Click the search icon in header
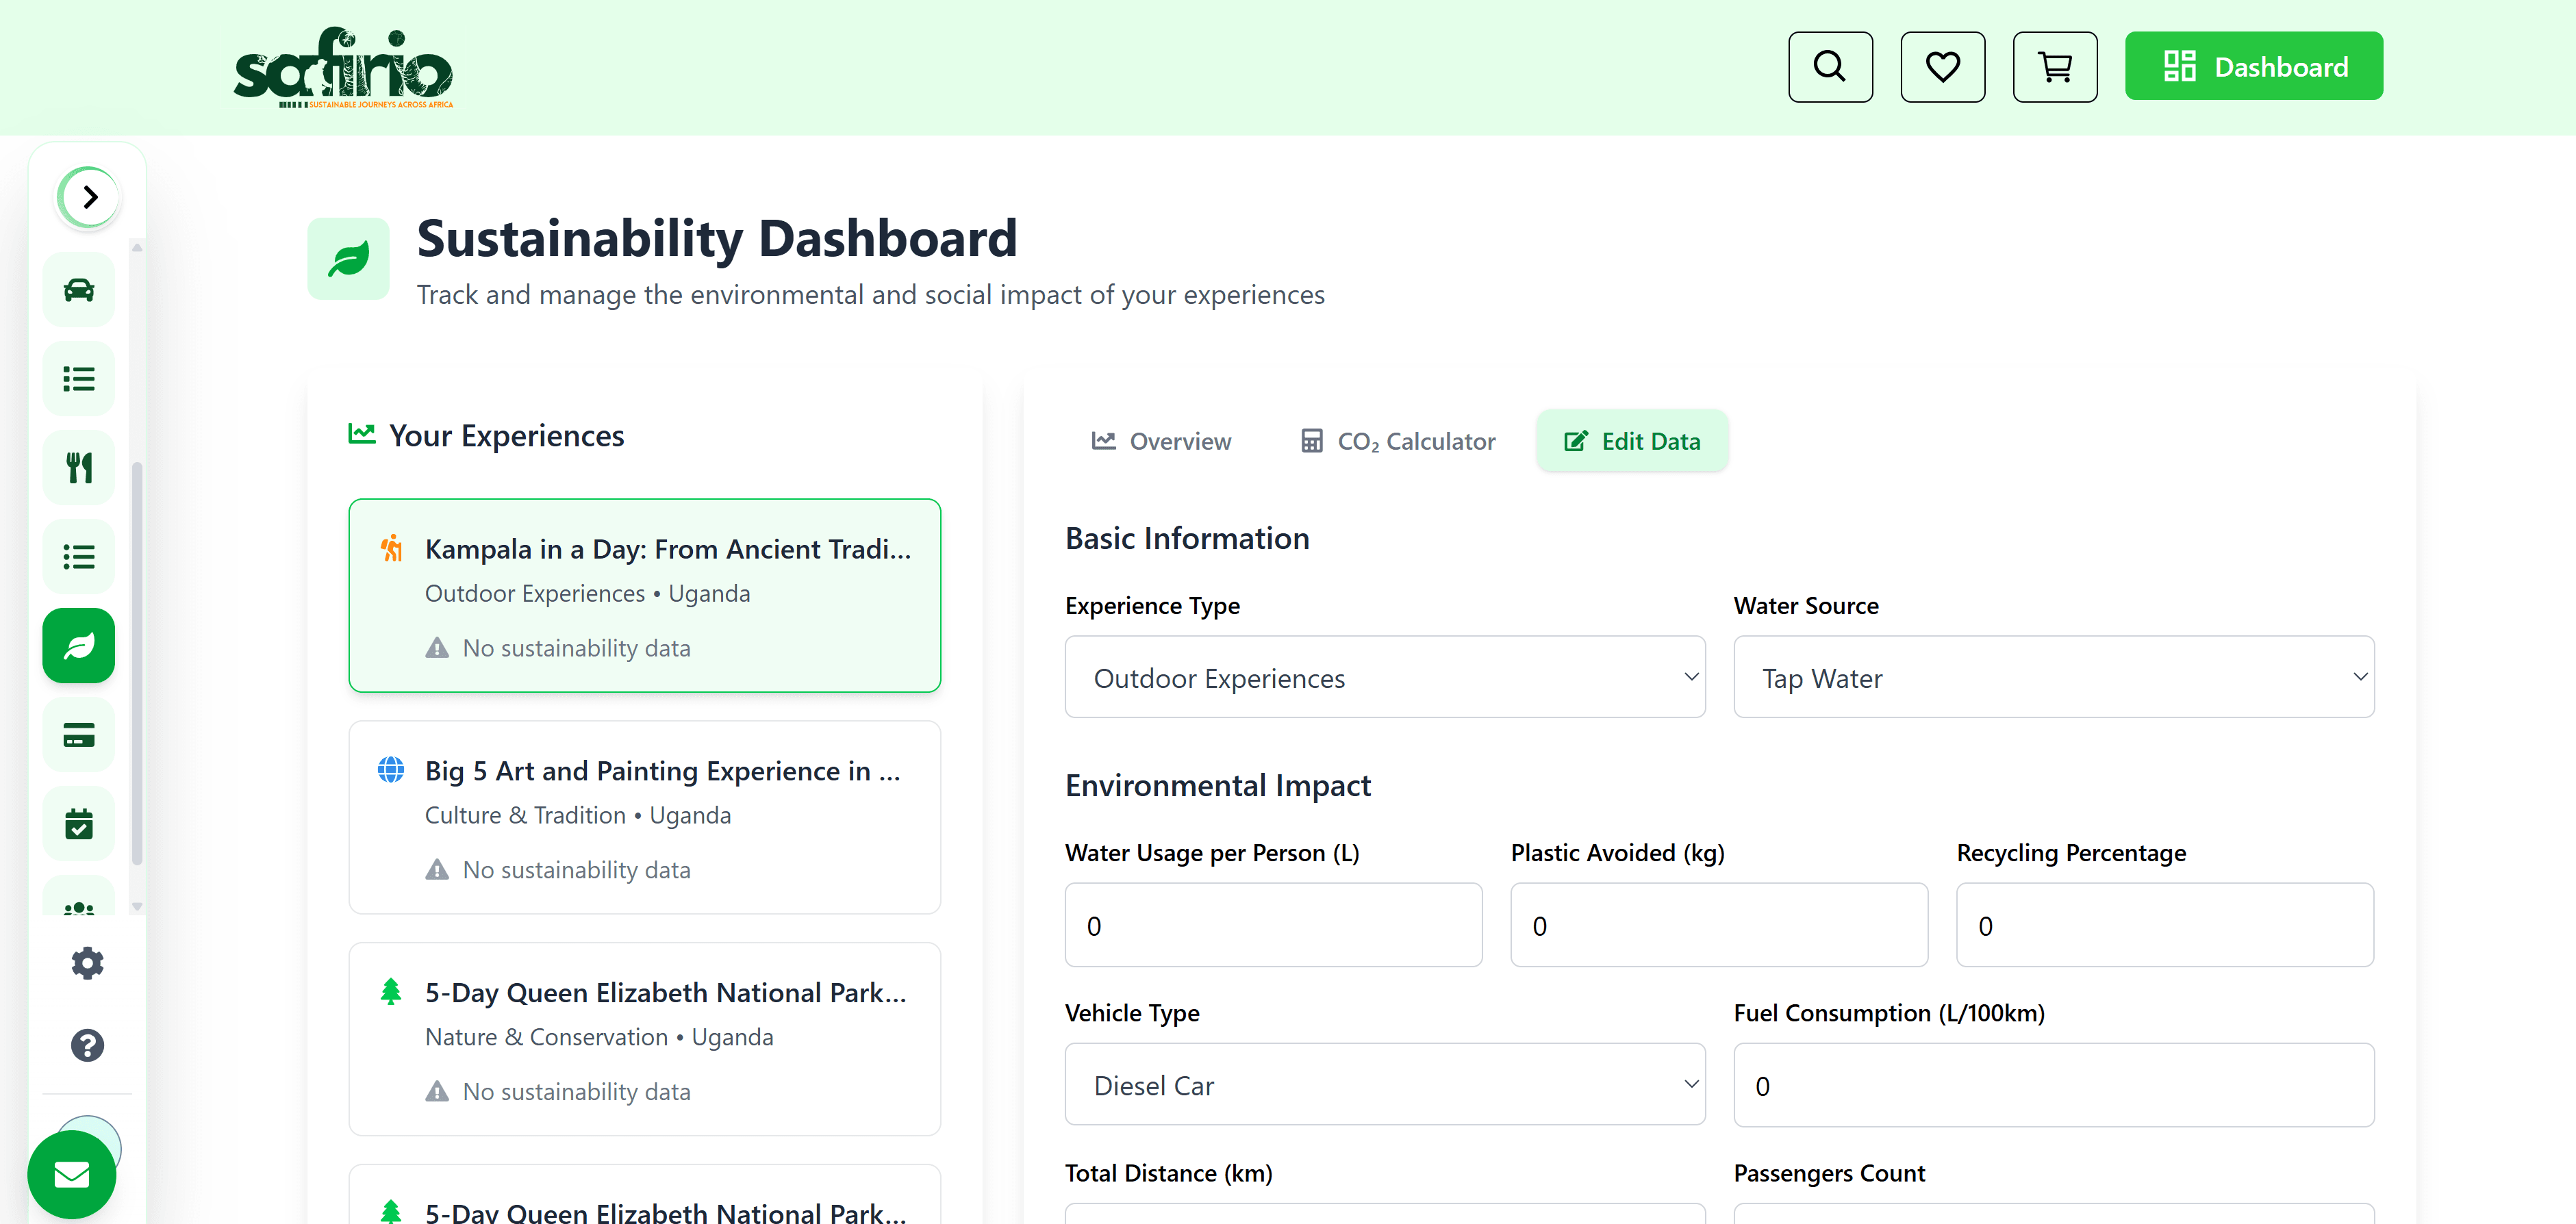 (x=1829, y=67)
